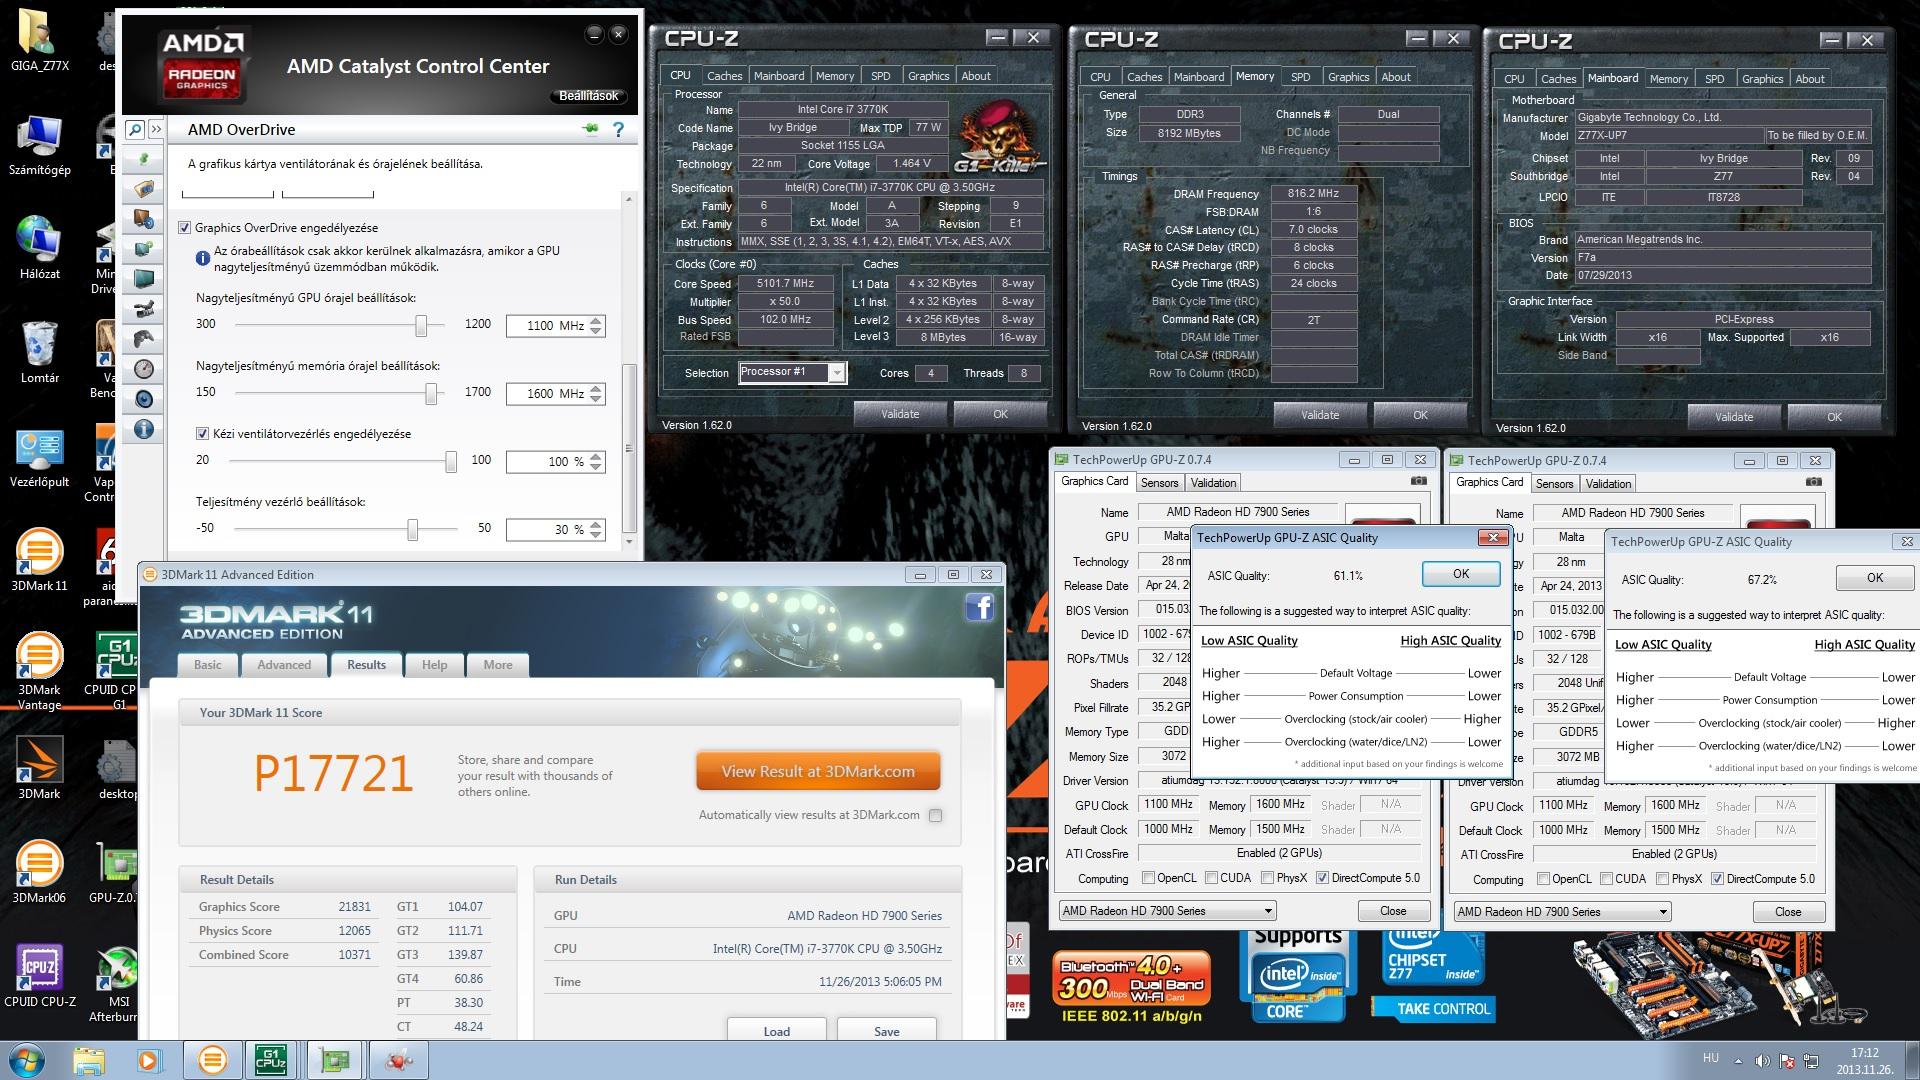Open Sensors tab in left GPU-Z window

pos(1159,483)
